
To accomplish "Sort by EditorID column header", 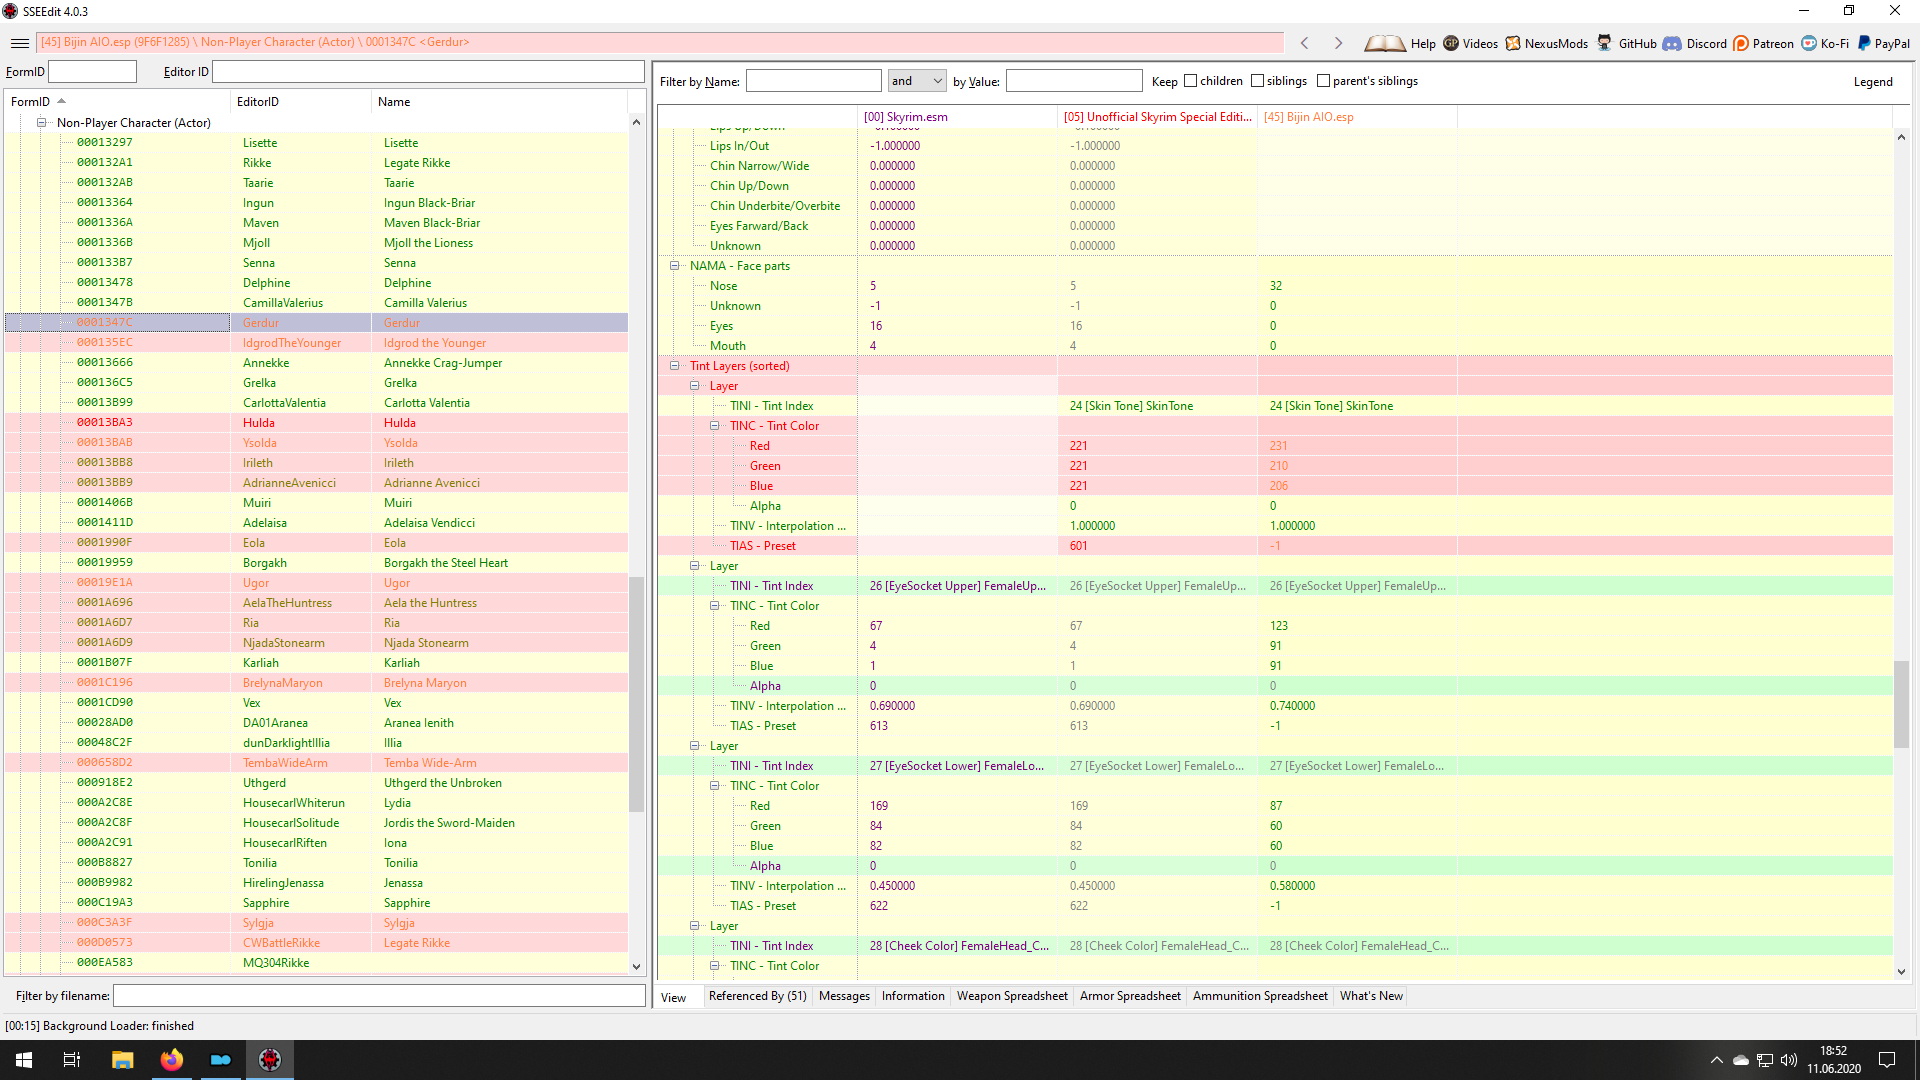I will (300, 102).
